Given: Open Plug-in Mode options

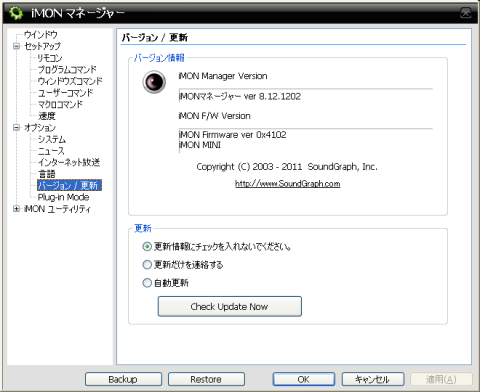Looking at the screenshot, I should click(x=63, y=197).
